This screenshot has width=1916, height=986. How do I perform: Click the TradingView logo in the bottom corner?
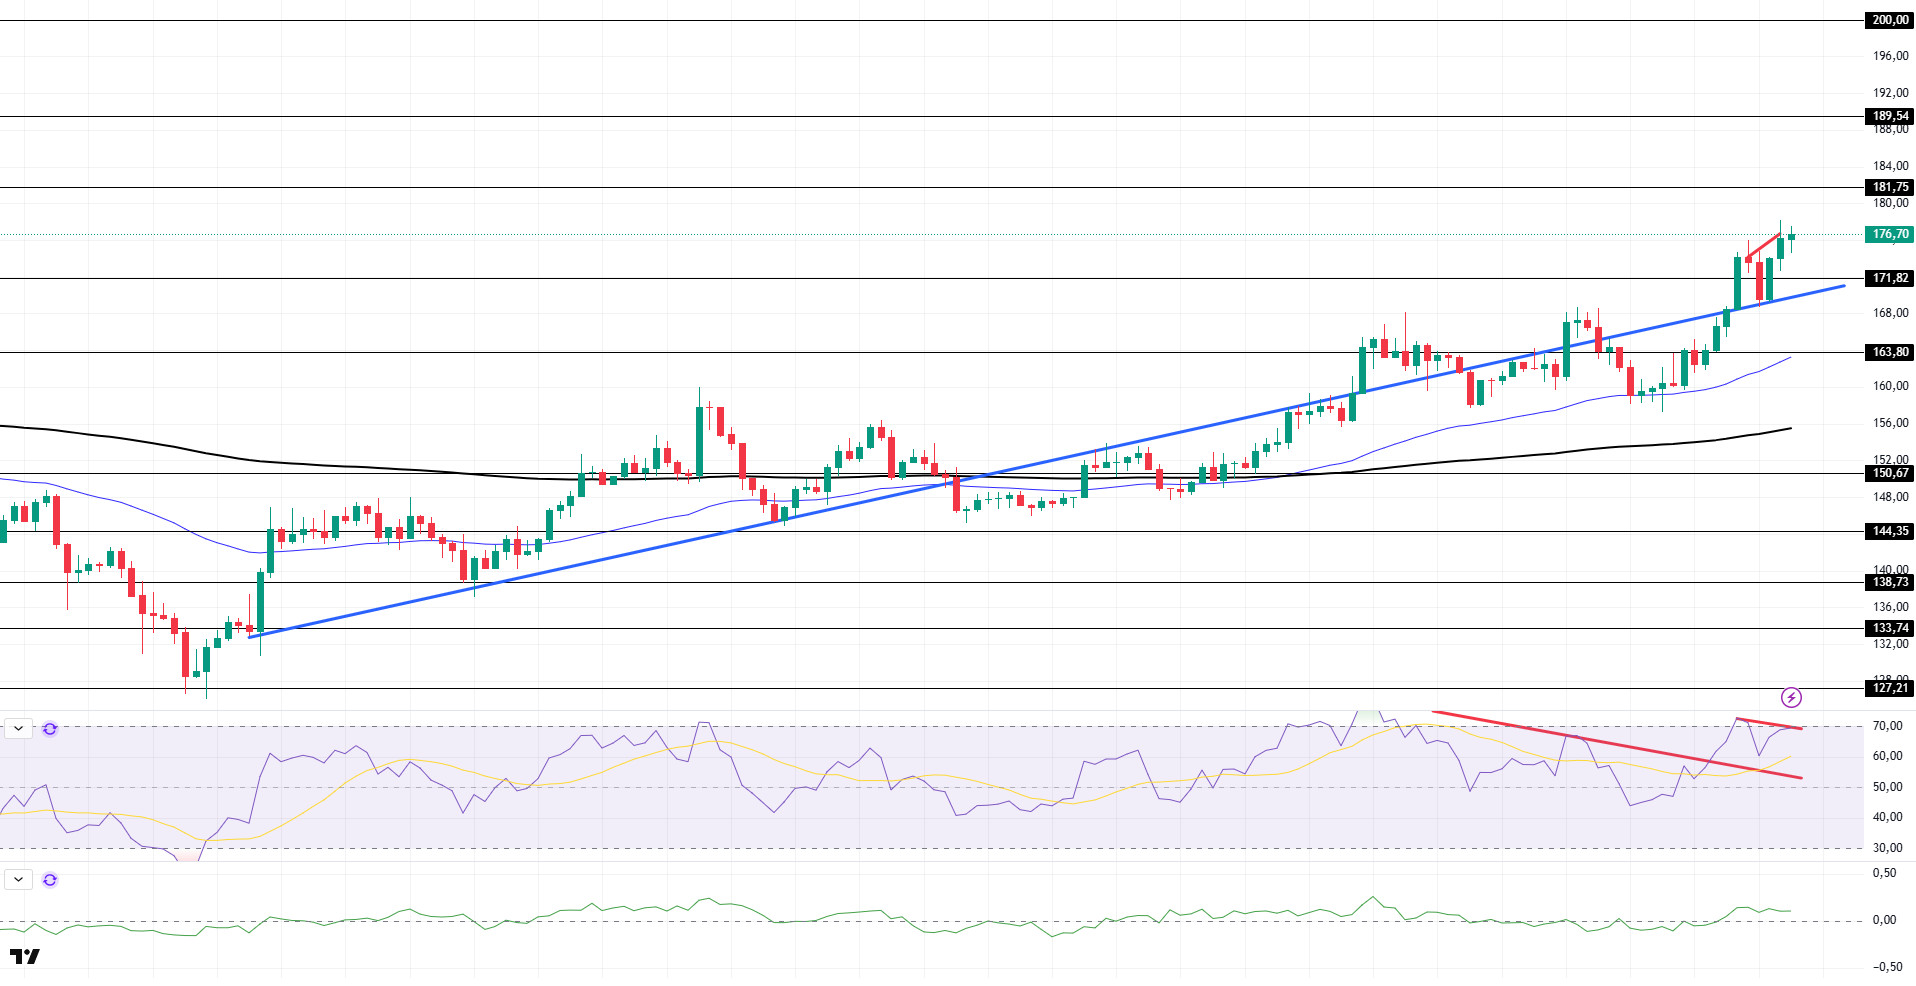point(25,957)
